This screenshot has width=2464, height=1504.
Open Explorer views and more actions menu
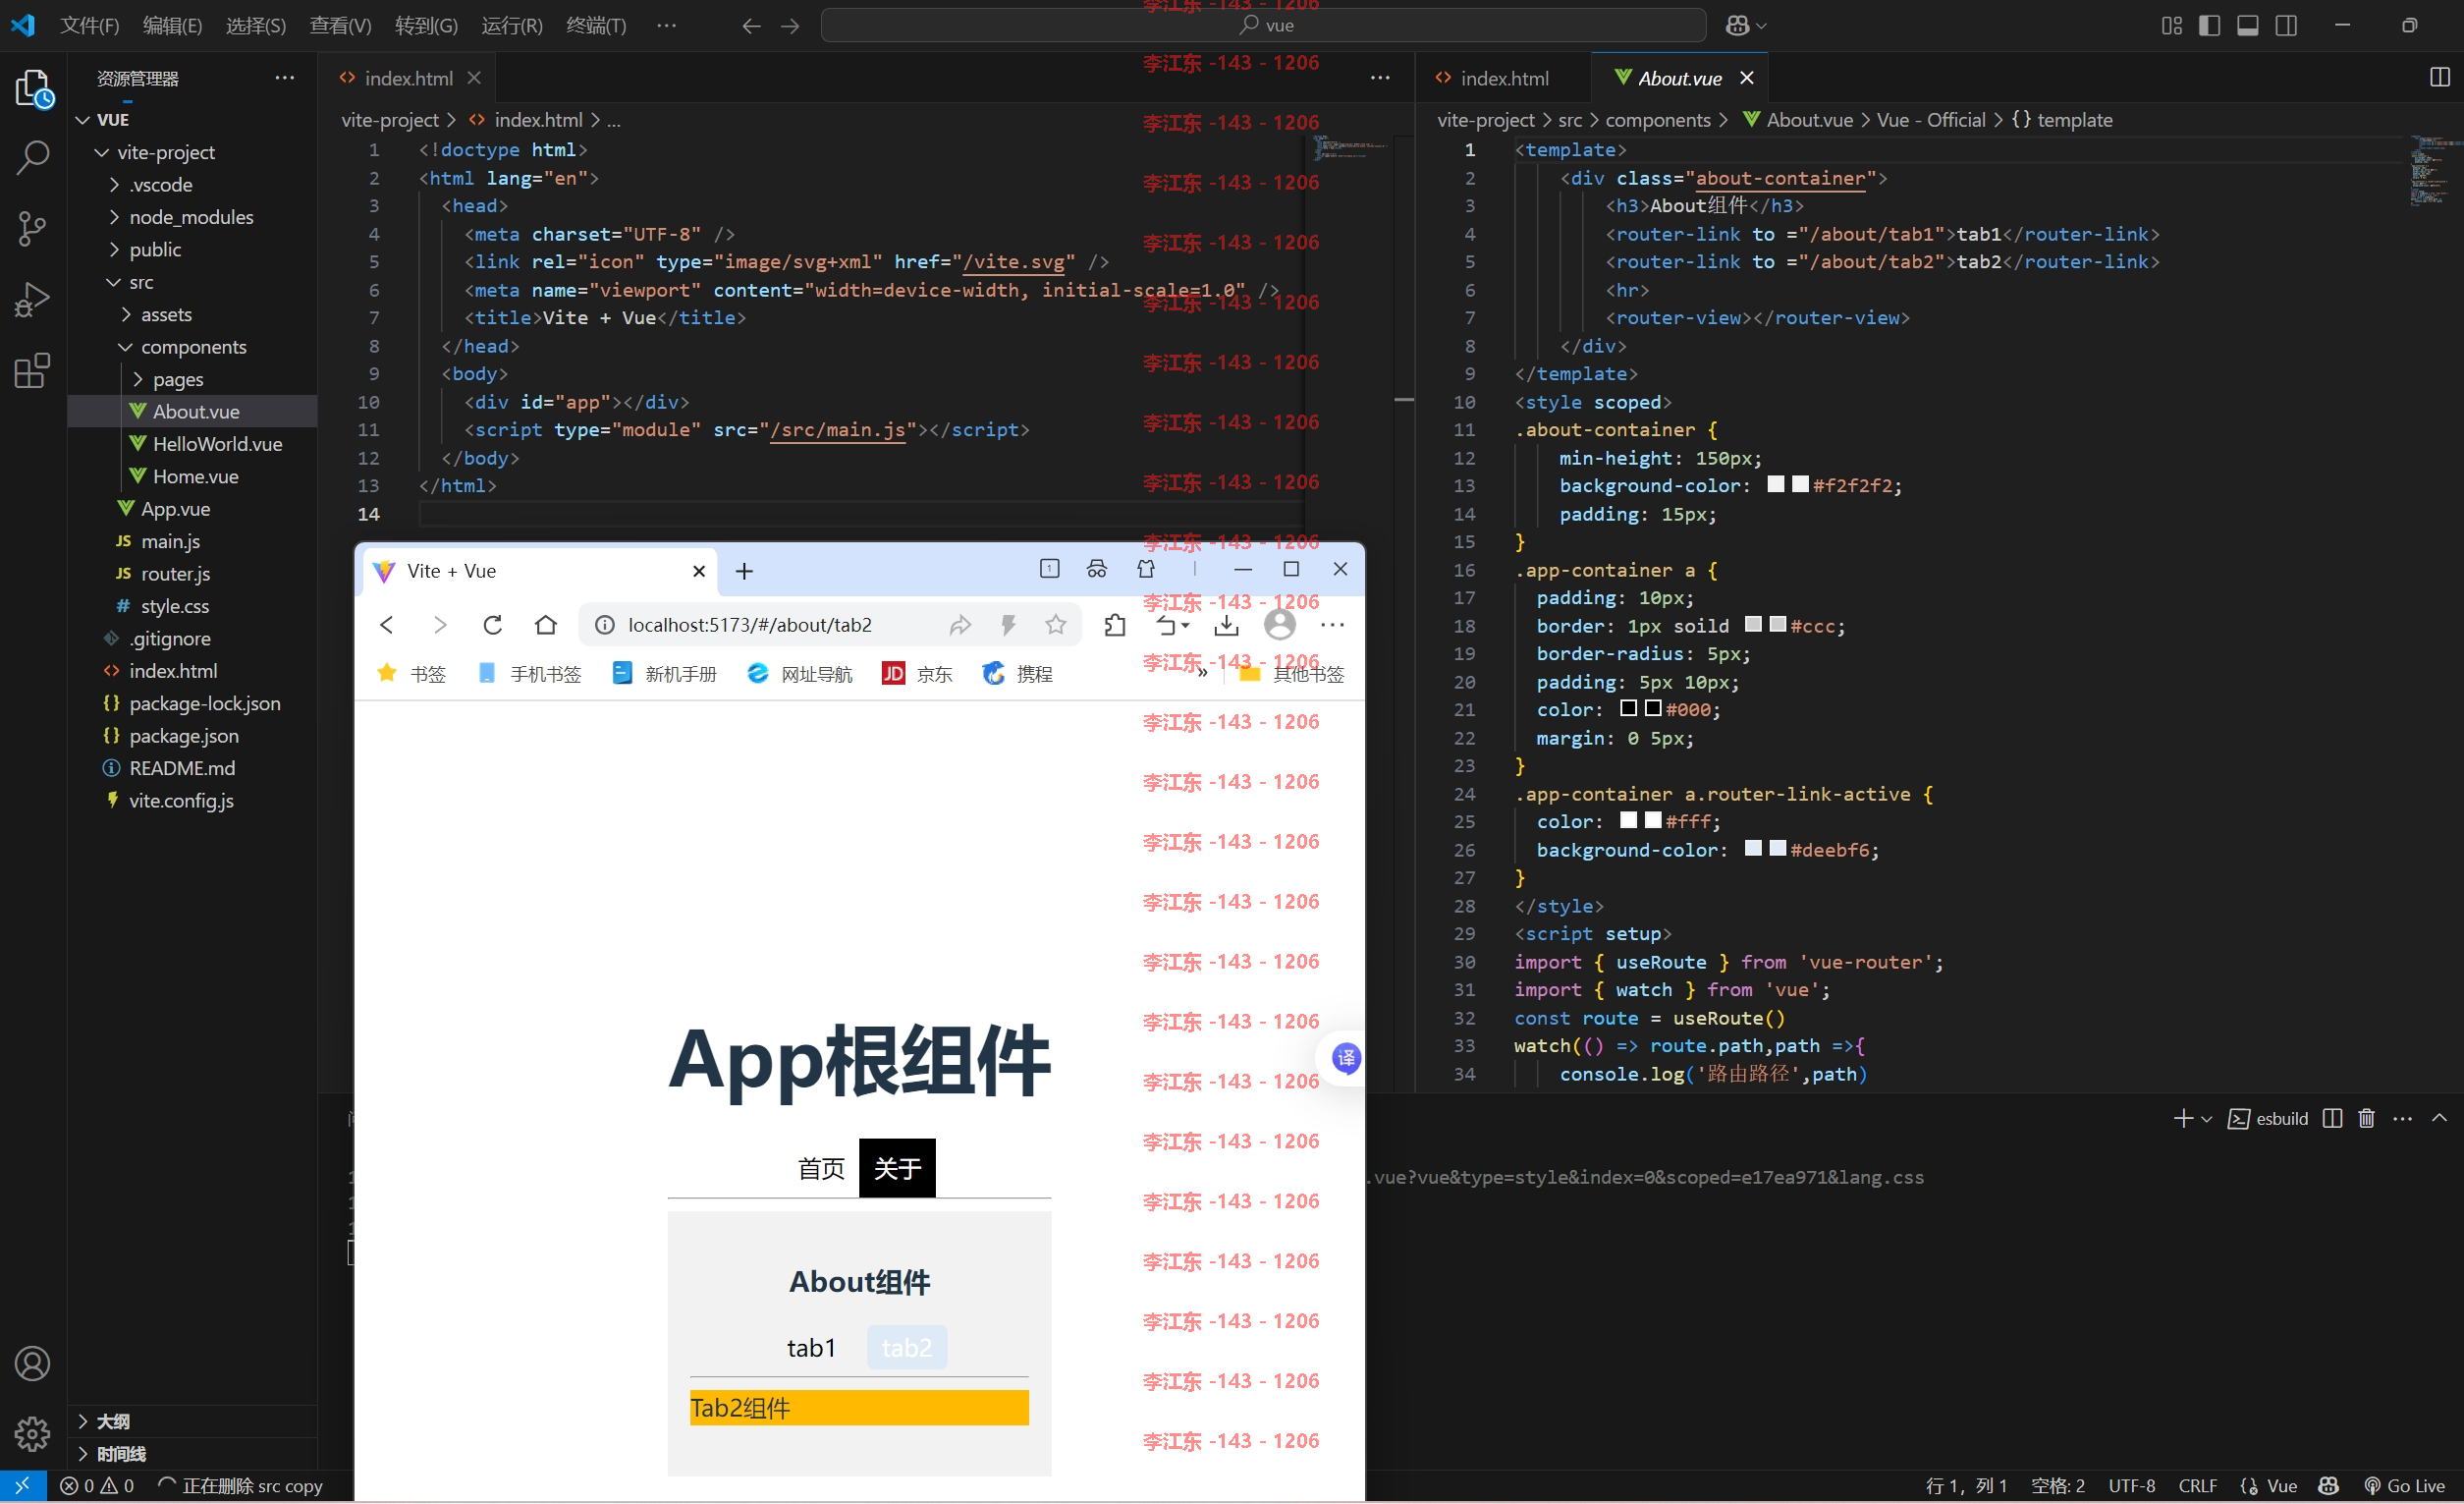(x=285, y=78)
